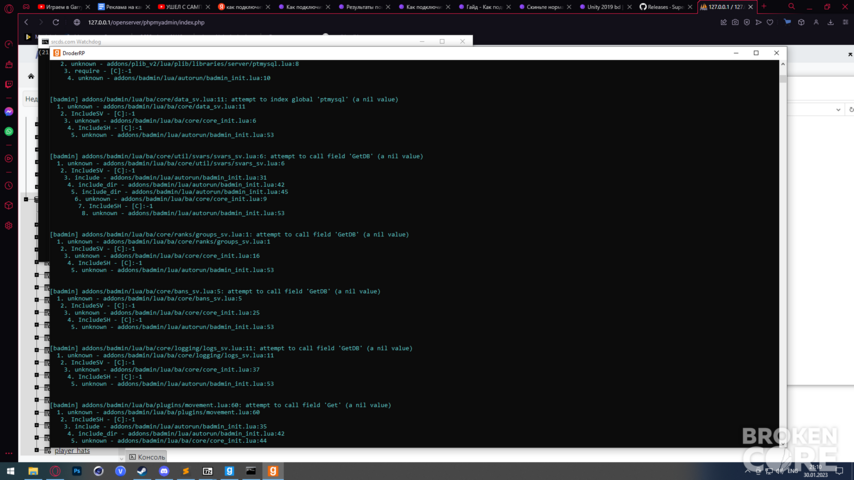The image size is (854, 480).
Task: Open Extensions cube icon in sidebar
Action: (9, 205)
